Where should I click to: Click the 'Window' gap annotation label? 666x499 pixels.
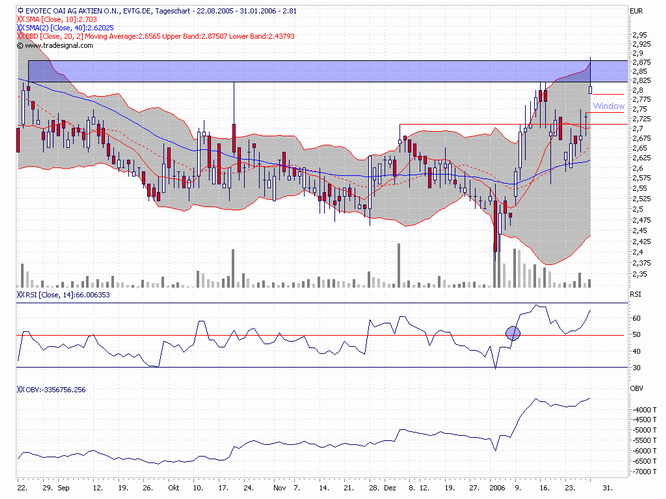[x=607, y=105]
